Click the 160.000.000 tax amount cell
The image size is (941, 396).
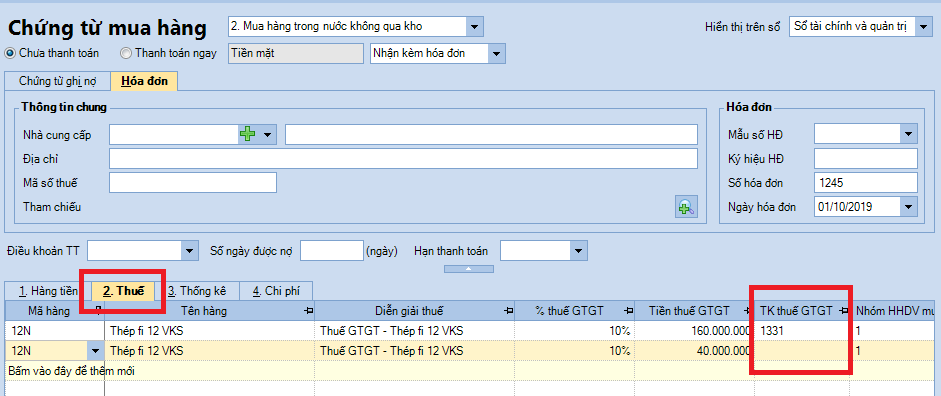click(695, 331)
